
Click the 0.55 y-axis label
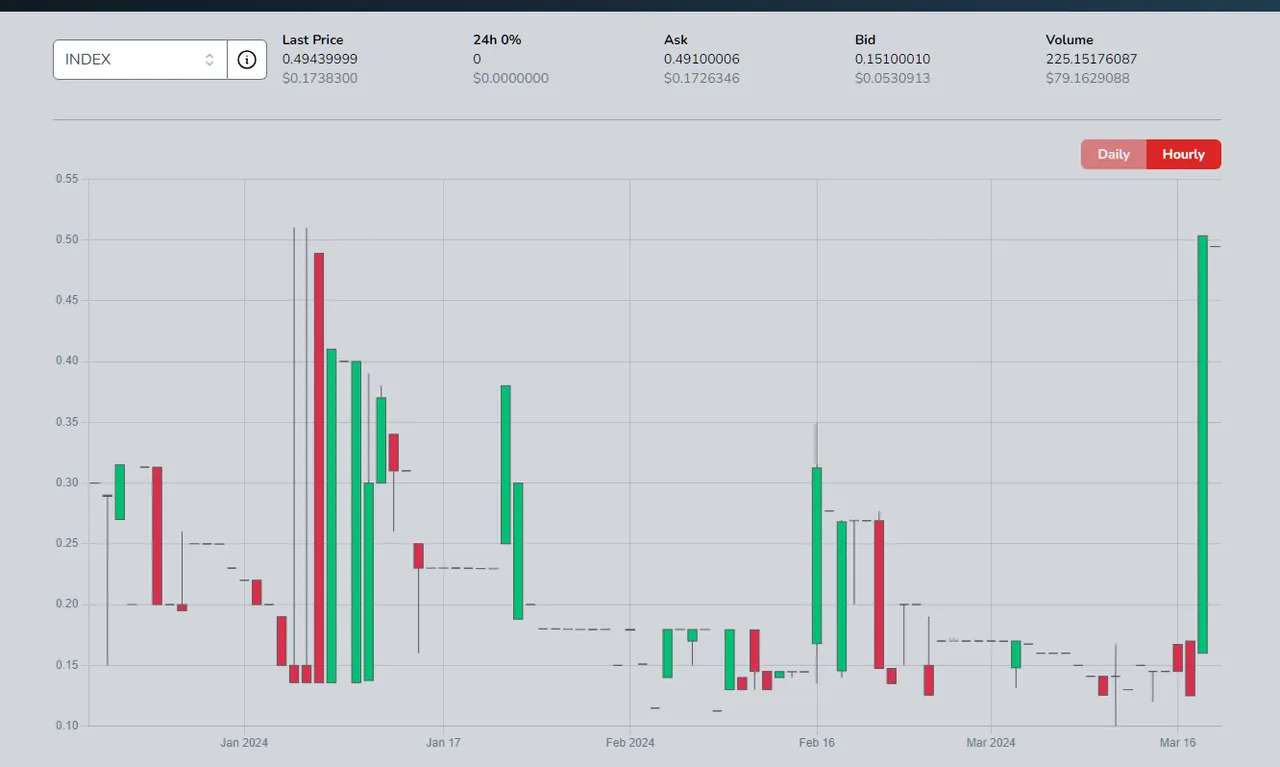click(x=65, y=179)
